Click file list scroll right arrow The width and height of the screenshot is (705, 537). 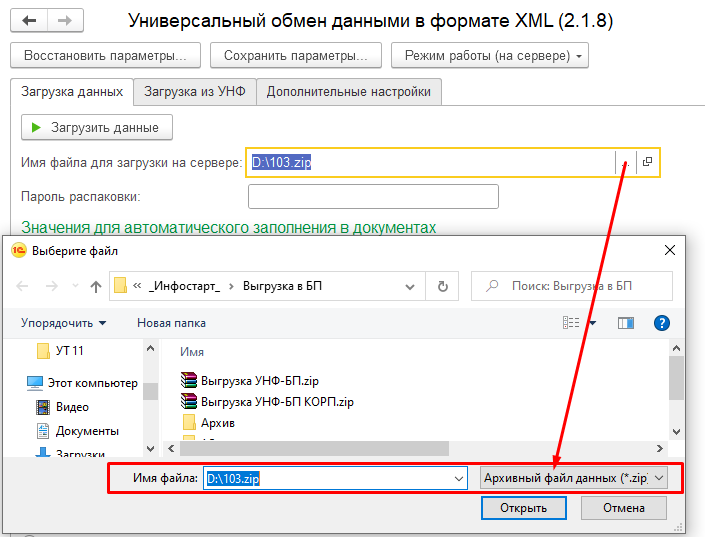click(659, 448)
